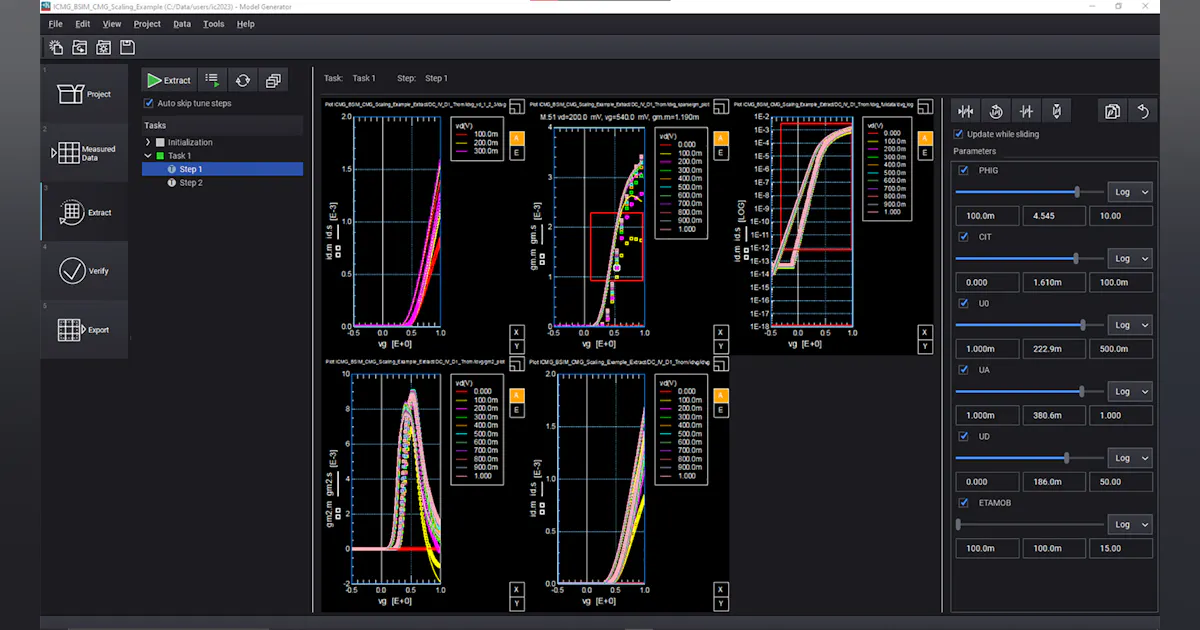Uncheck the ETAMOB parameter checkbox
The height and width of the screenshot is (630, 1200).
(964, 503)
